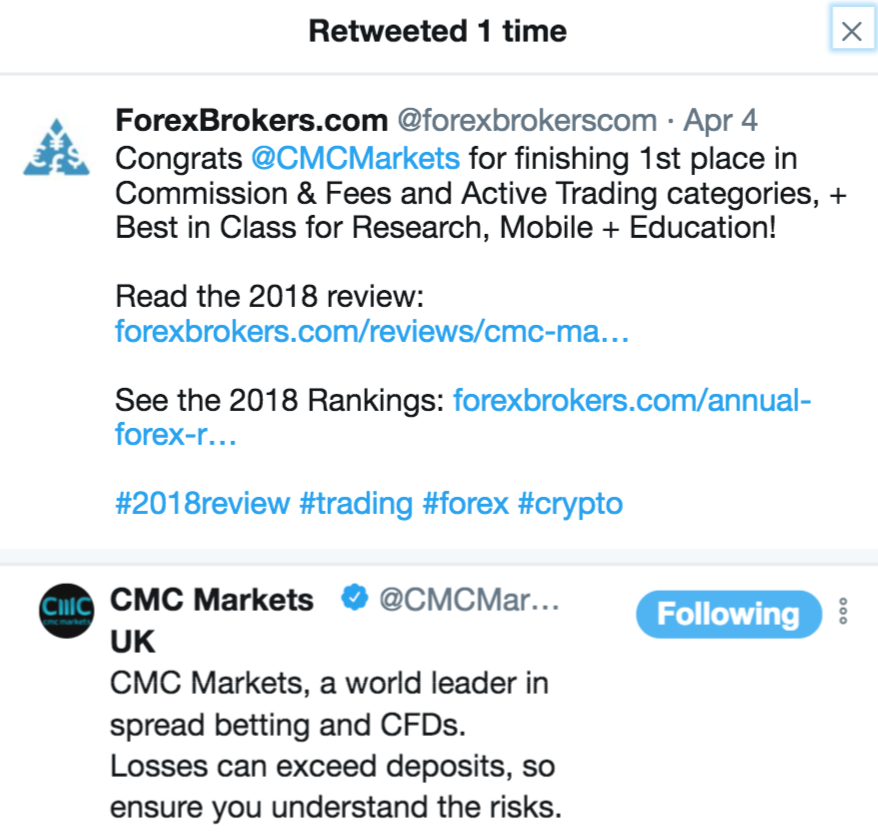Click the 'Retweeted 1 time' header title
878x836 pixels.
tap(437, 31)
